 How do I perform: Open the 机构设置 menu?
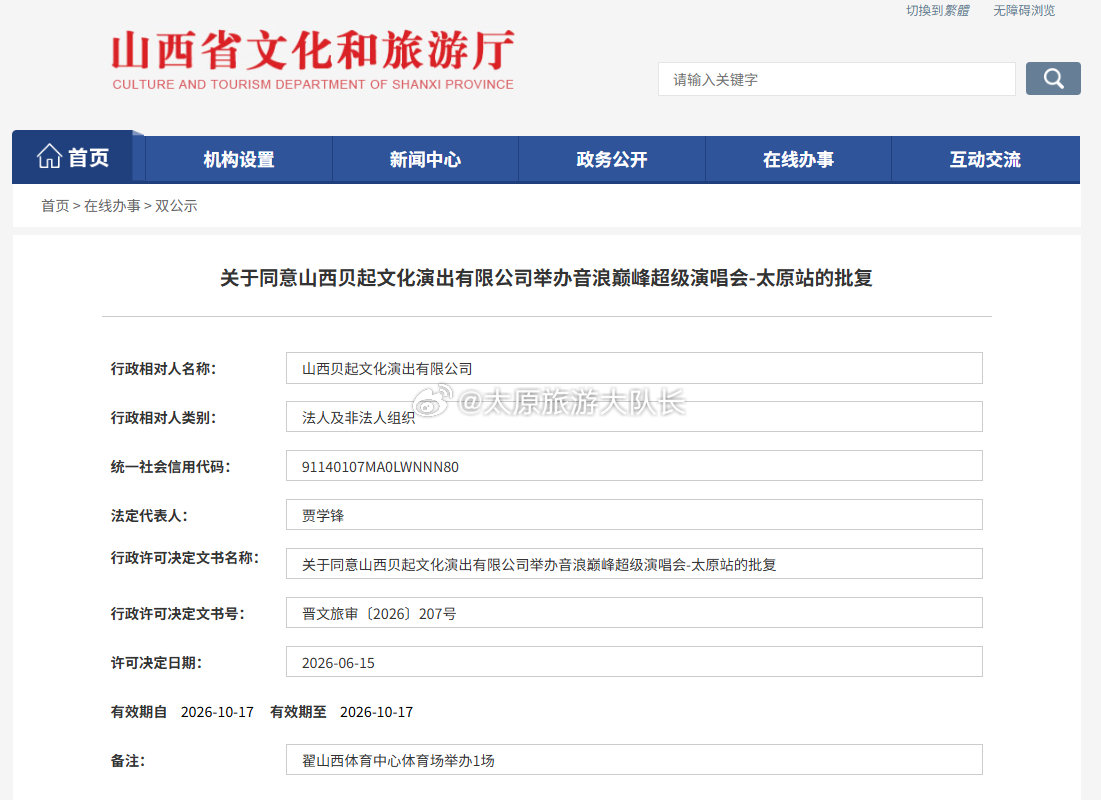point(239,159)
